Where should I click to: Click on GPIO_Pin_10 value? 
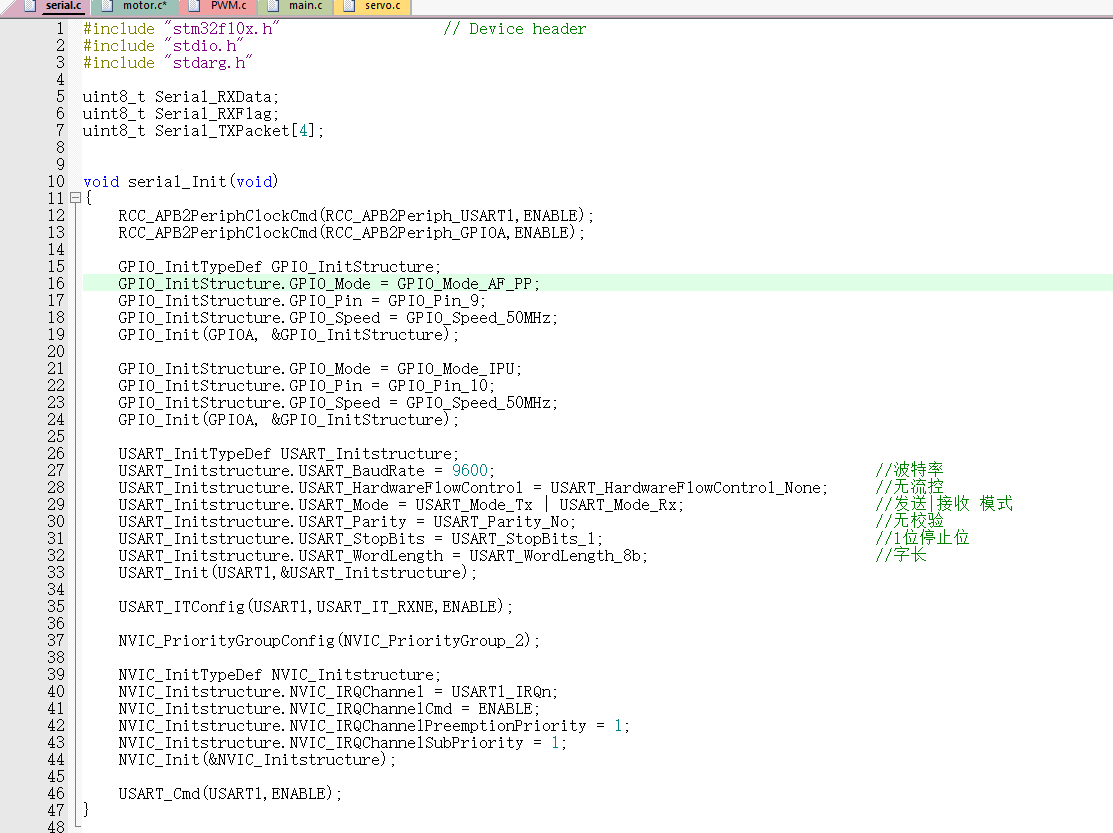(x=437, y=386)
